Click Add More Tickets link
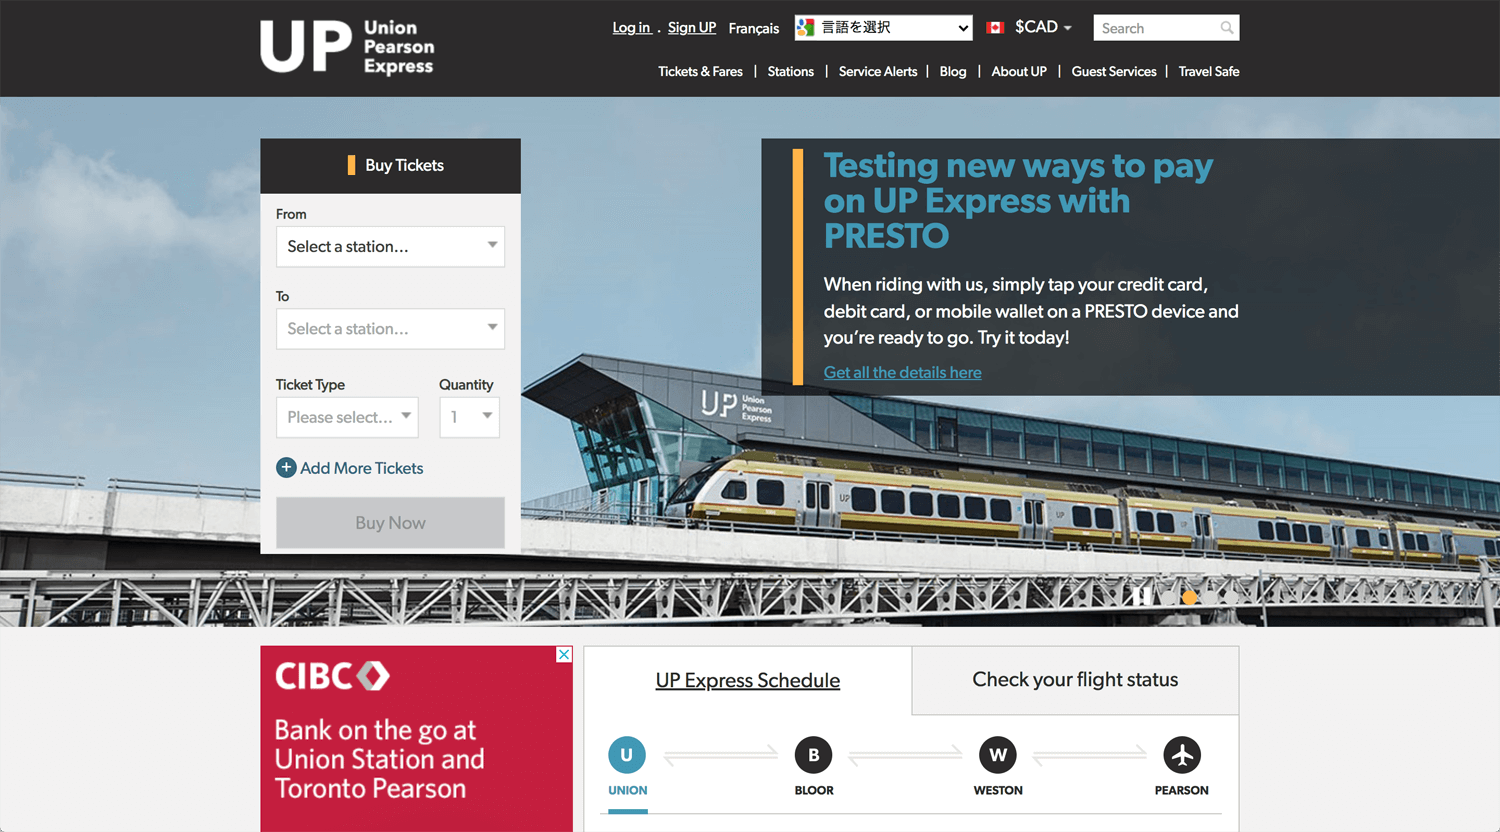The height and width of the screenshot is (832, 1500). [x=361, y=468]
